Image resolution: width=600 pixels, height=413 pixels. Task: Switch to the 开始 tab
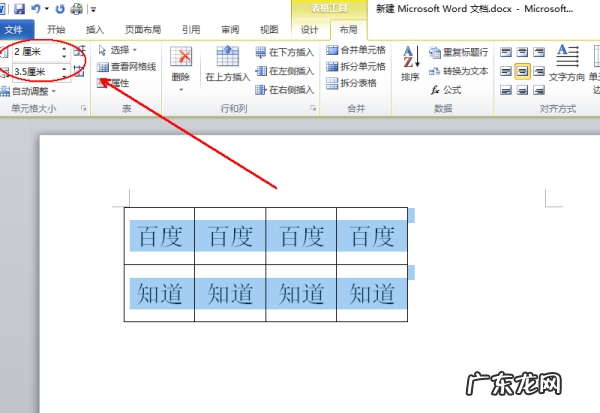[56, 29]
